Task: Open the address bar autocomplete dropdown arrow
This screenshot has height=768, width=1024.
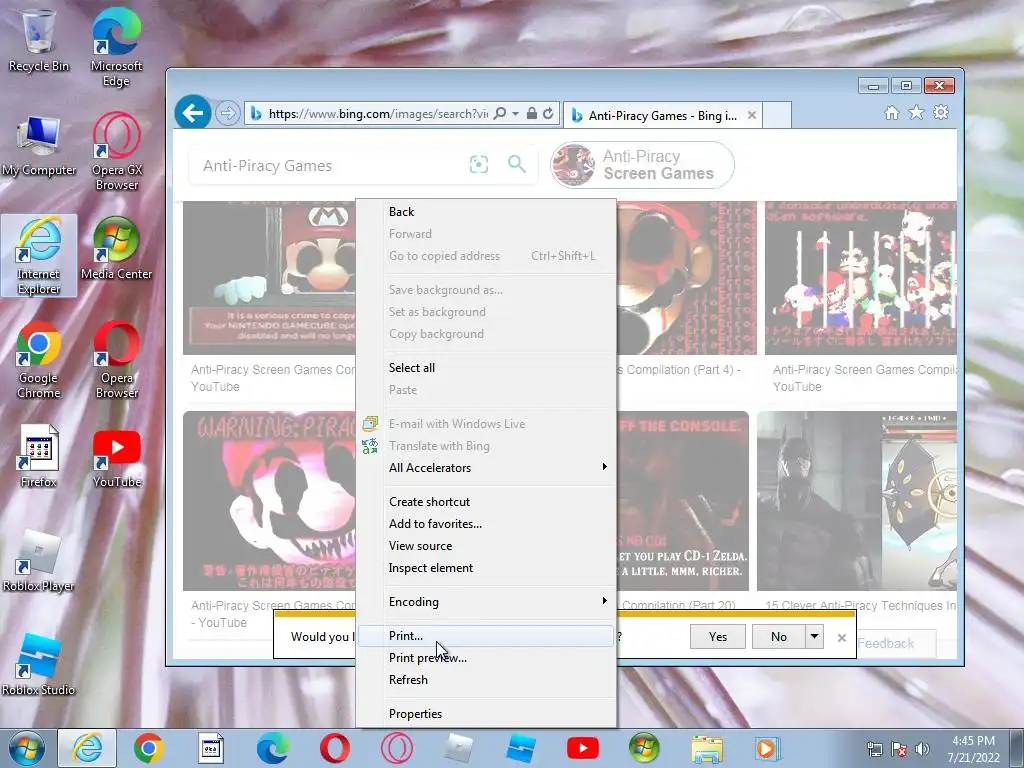Action: pos(515,114)
